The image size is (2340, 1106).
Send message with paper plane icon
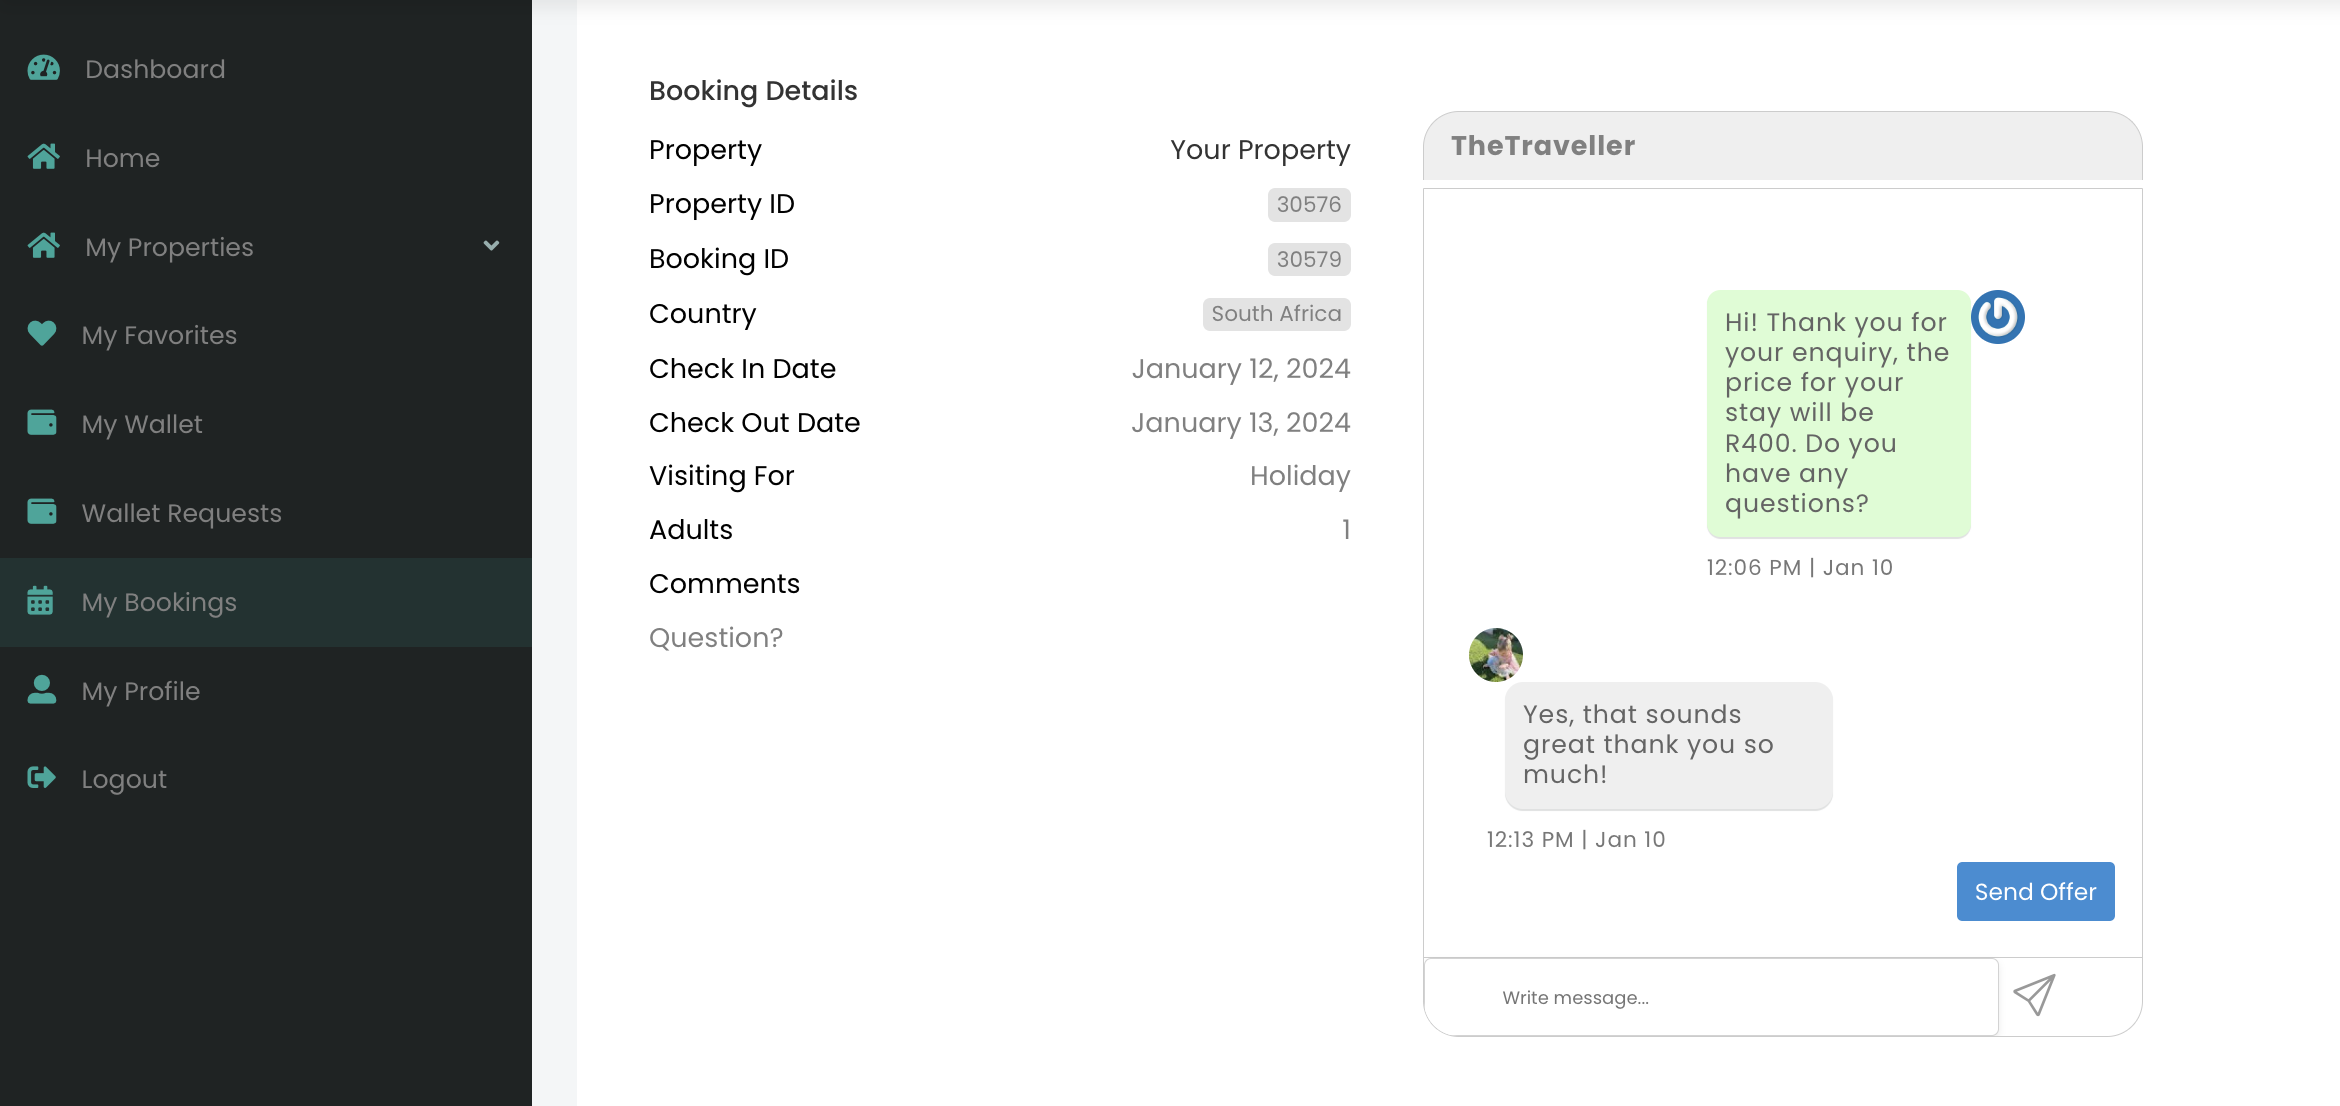pyautogui.click(x=2034, y=995)
